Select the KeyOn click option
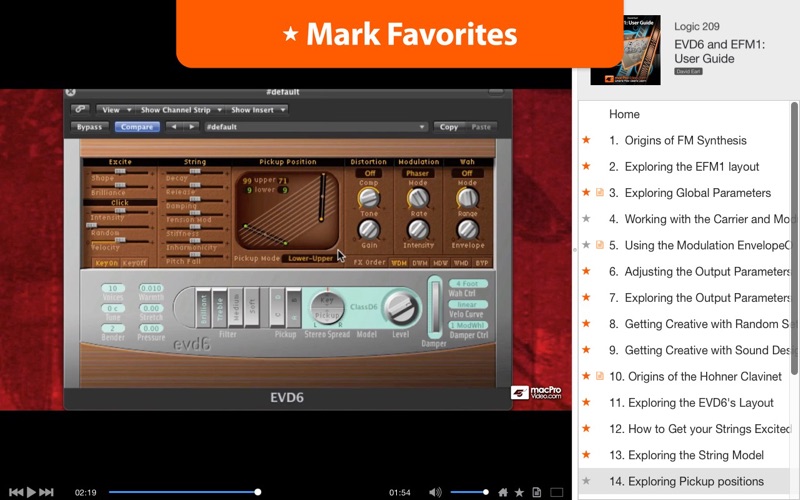Image resolution: width=800 pixels, height=500 pixels. (x=106, y=263)
